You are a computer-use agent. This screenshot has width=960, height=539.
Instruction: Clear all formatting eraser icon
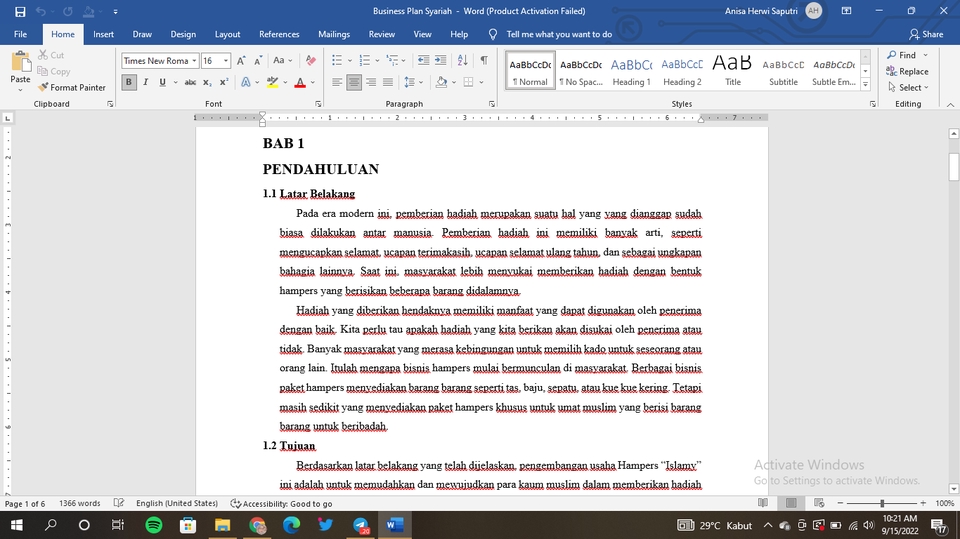[x=310, y=61]
